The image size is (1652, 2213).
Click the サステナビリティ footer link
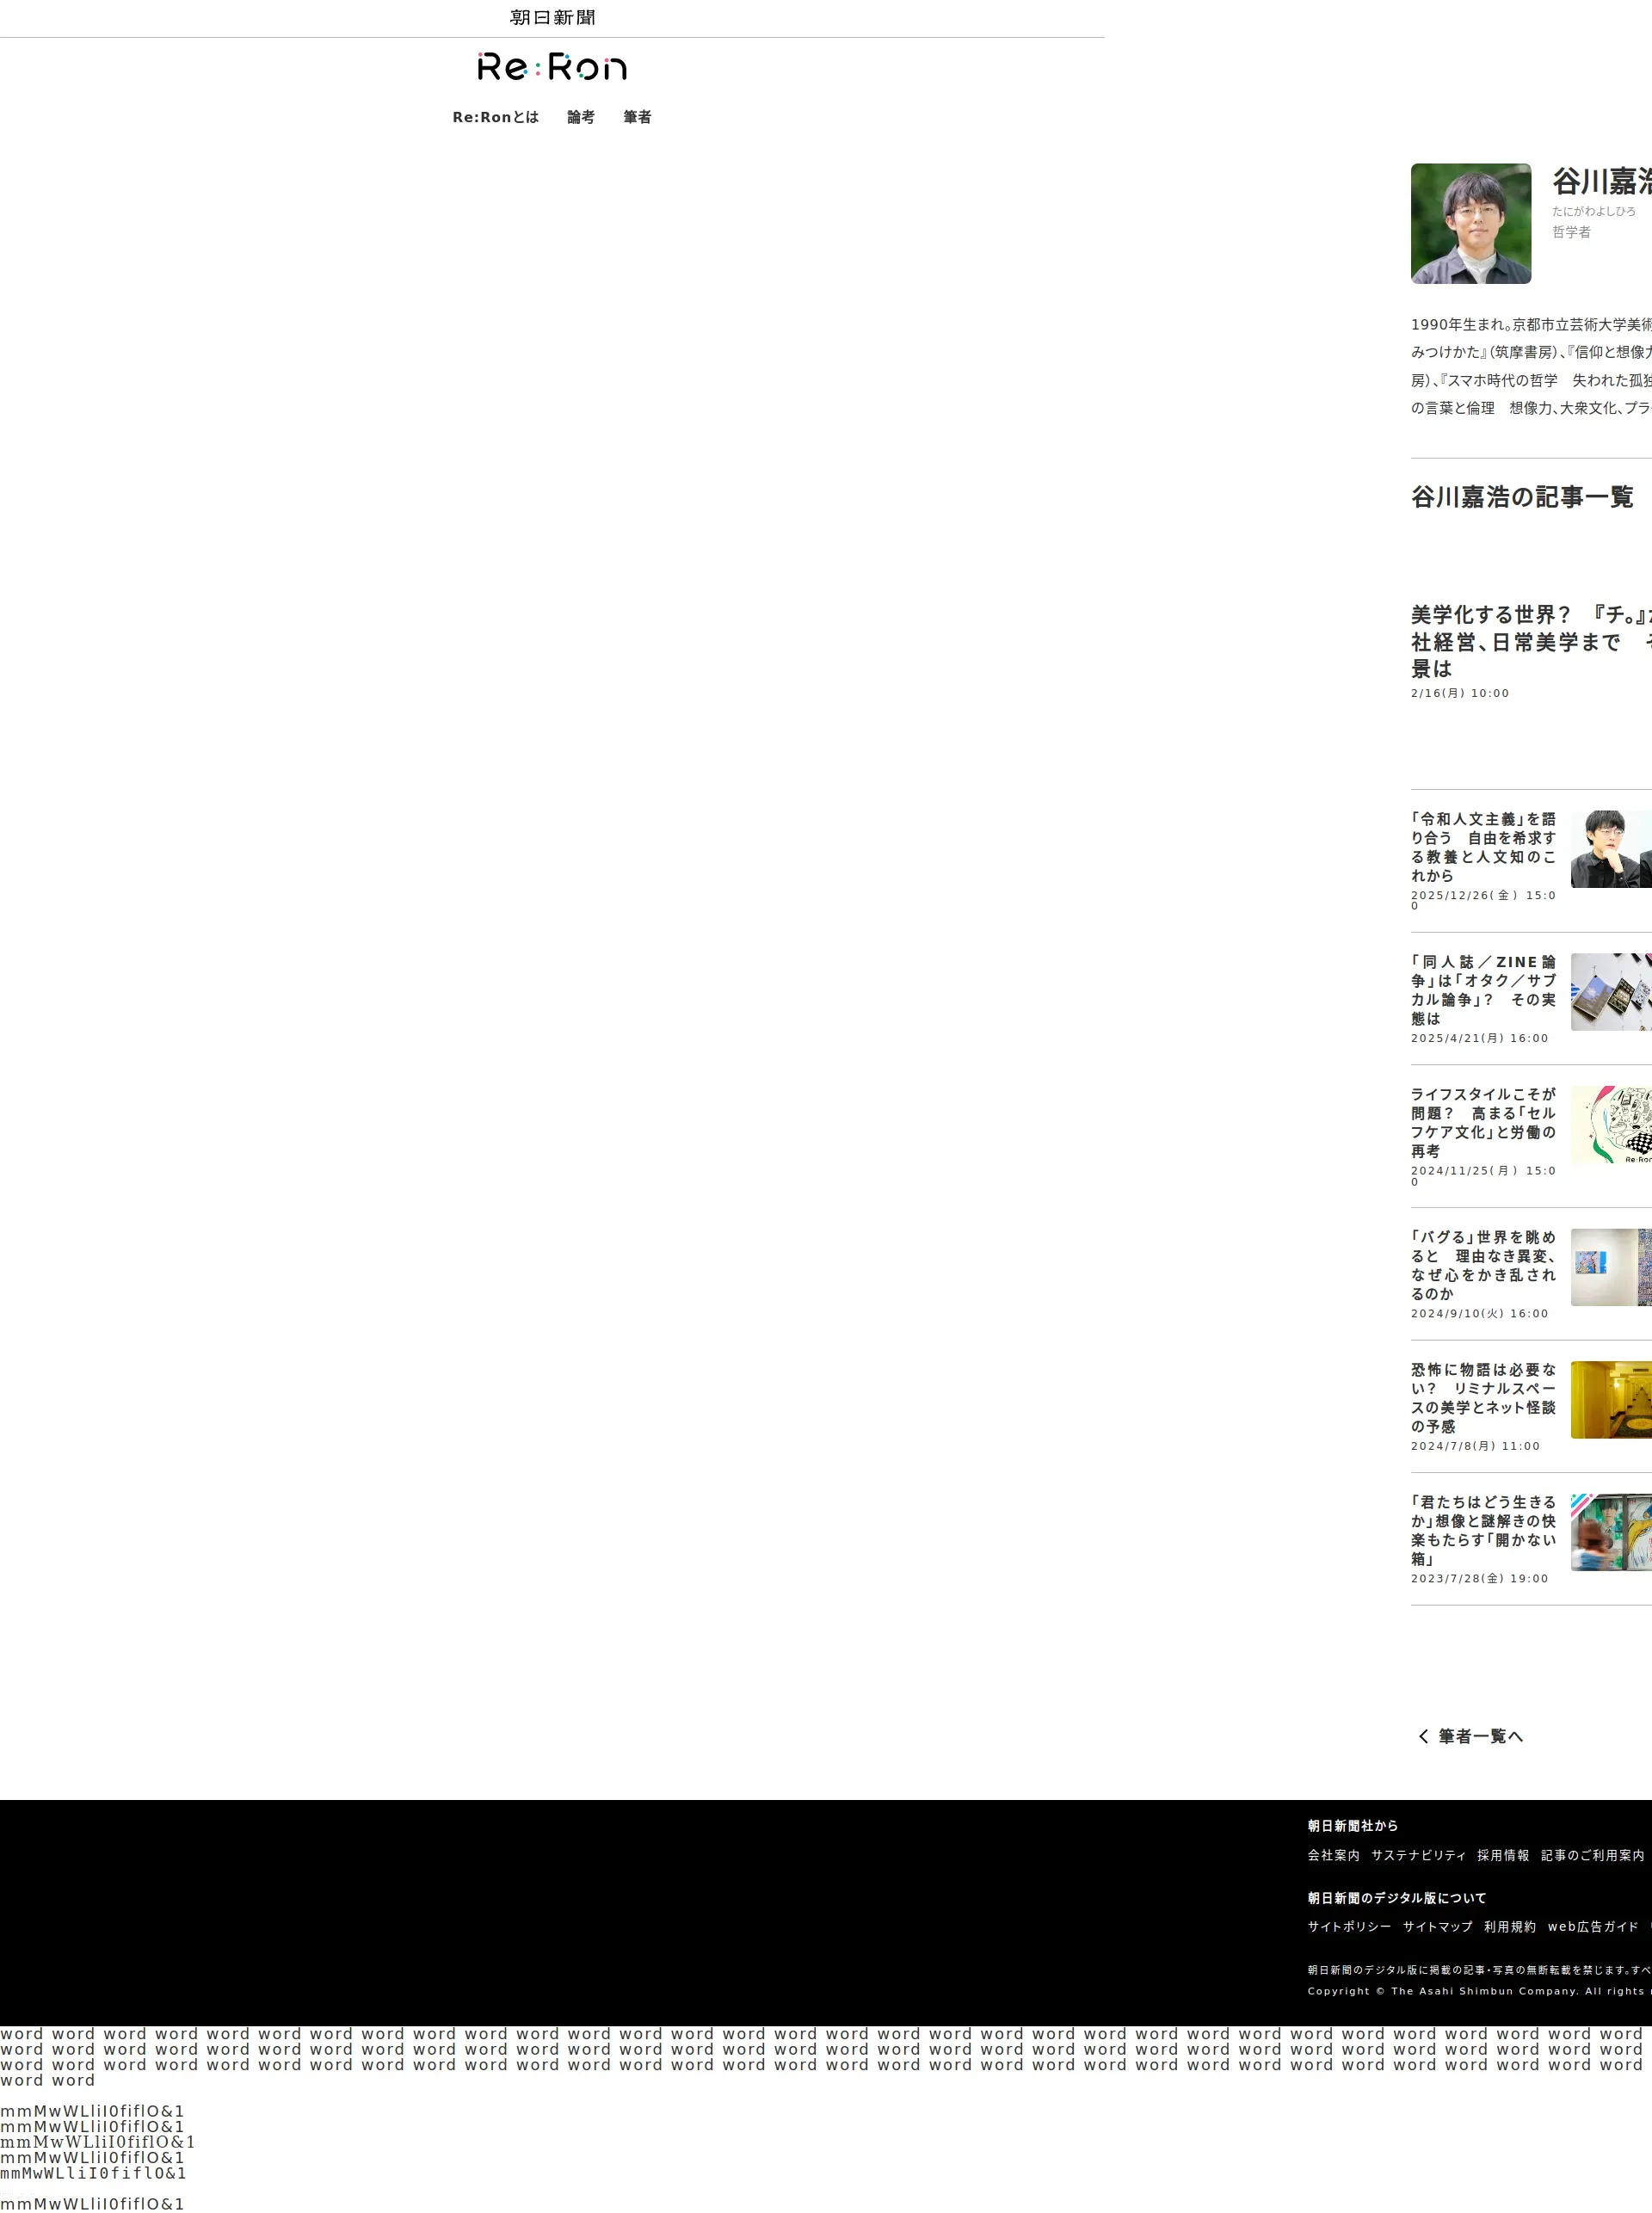coord(1418,1855)
